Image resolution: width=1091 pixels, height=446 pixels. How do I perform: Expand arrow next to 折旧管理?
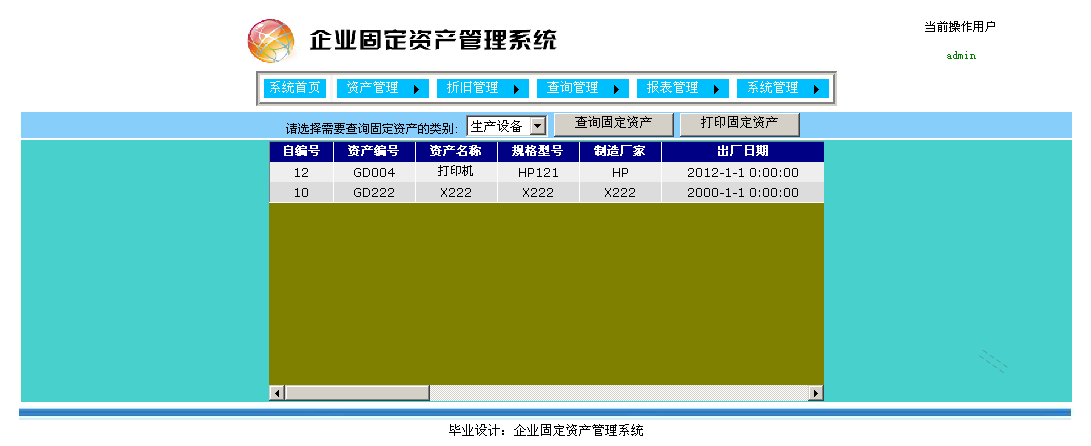coord(516,89)
